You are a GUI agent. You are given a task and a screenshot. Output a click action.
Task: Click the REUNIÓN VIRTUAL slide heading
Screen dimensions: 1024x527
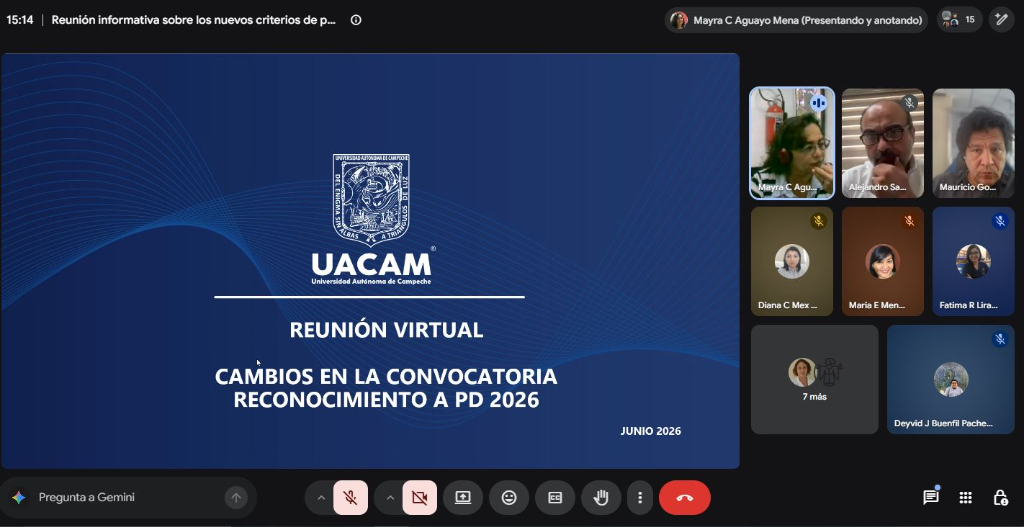[386, 330]
